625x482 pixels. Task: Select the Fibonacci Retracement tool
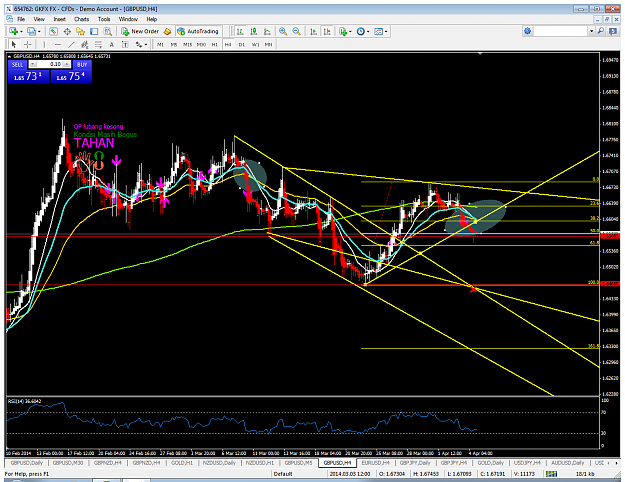click(x=98, y=44)
